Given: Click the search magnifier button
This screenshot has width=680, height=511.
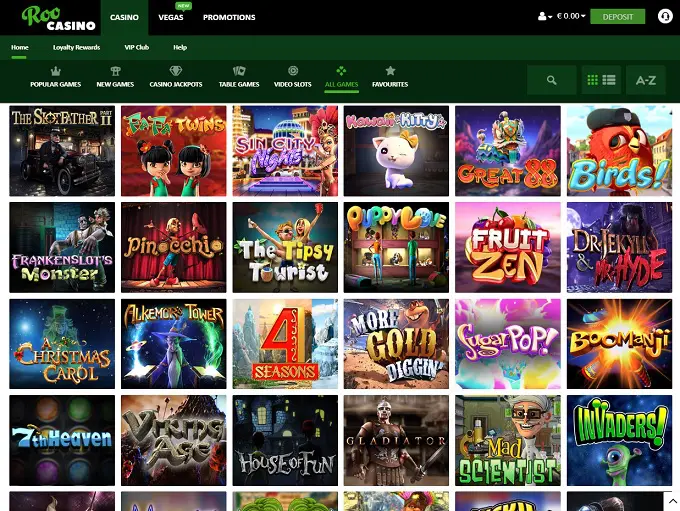Looking at the screenshot, I should pos(551,80).
